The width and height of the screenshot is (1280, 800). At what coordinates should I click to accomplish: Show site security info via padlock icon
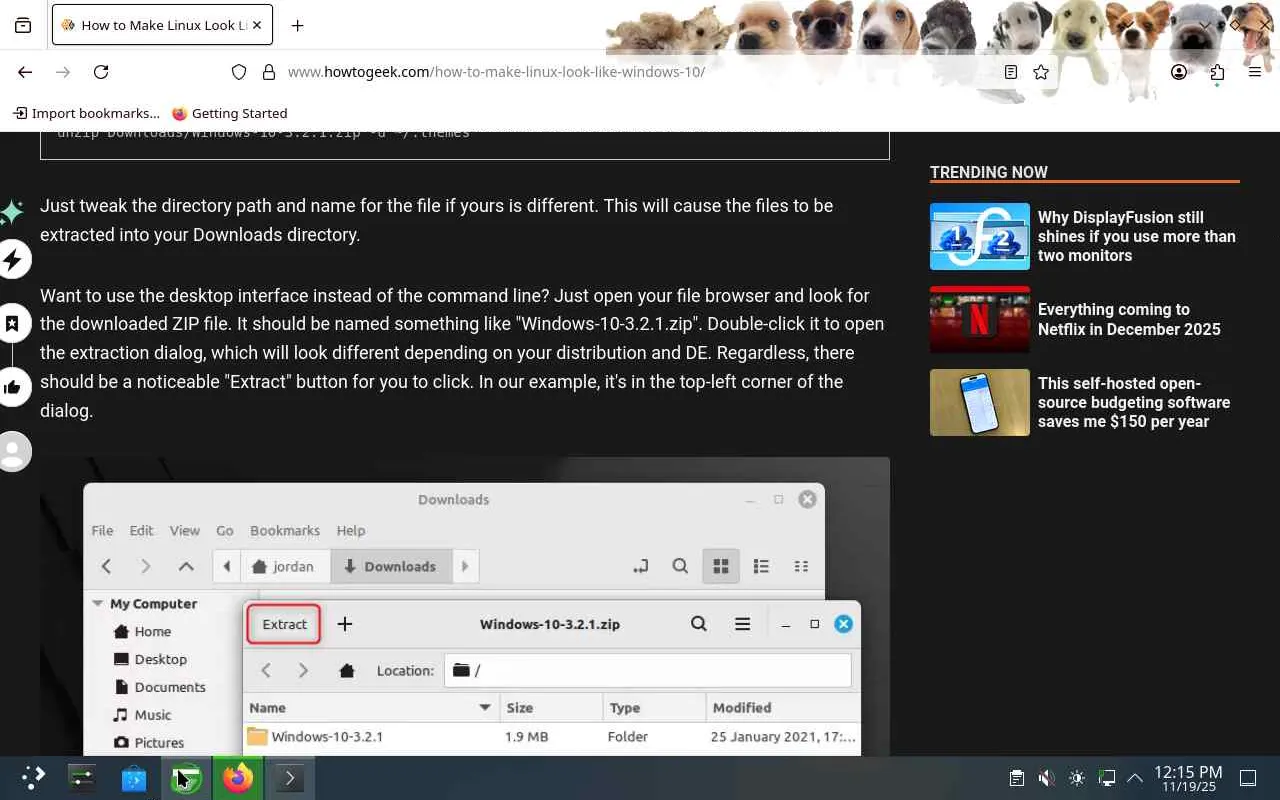point(268,72)
